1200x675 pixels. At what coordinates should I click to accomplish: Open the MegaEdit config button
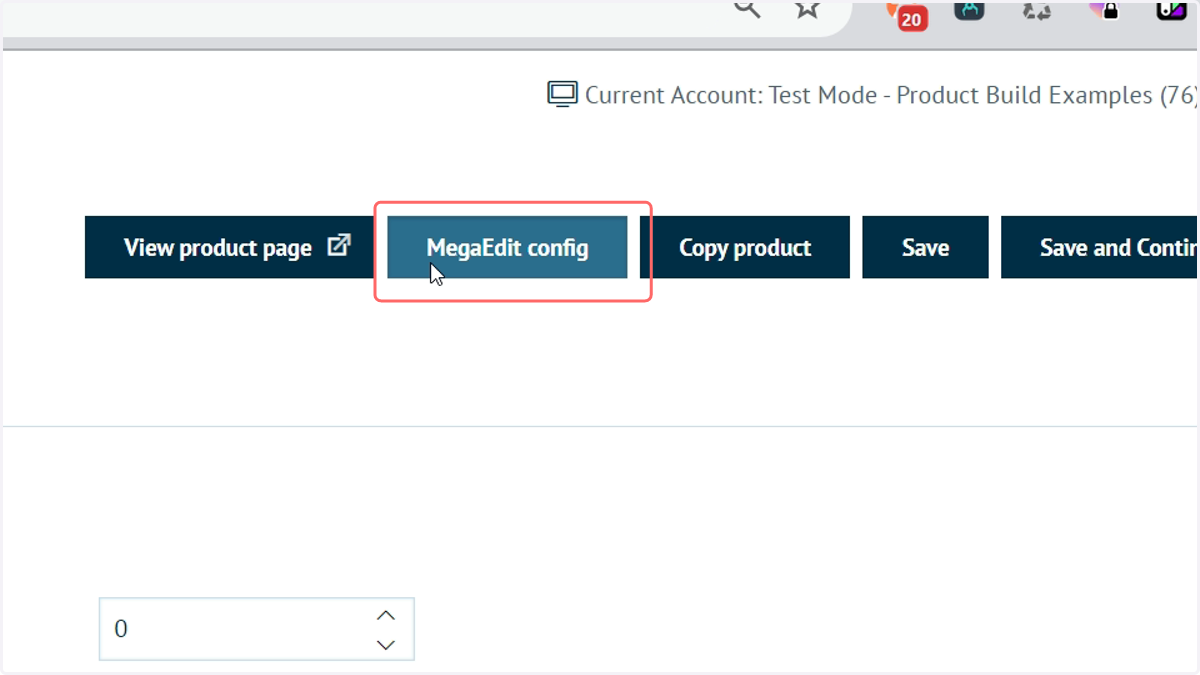tap(507, 247)
